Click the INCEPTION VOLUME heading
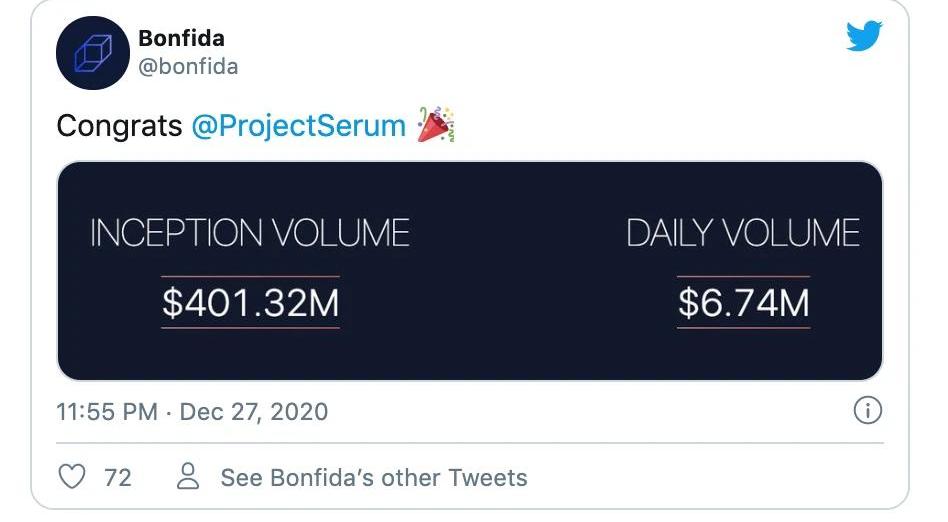The width and height of the screenshot is (948, 522). pos(250,233)
